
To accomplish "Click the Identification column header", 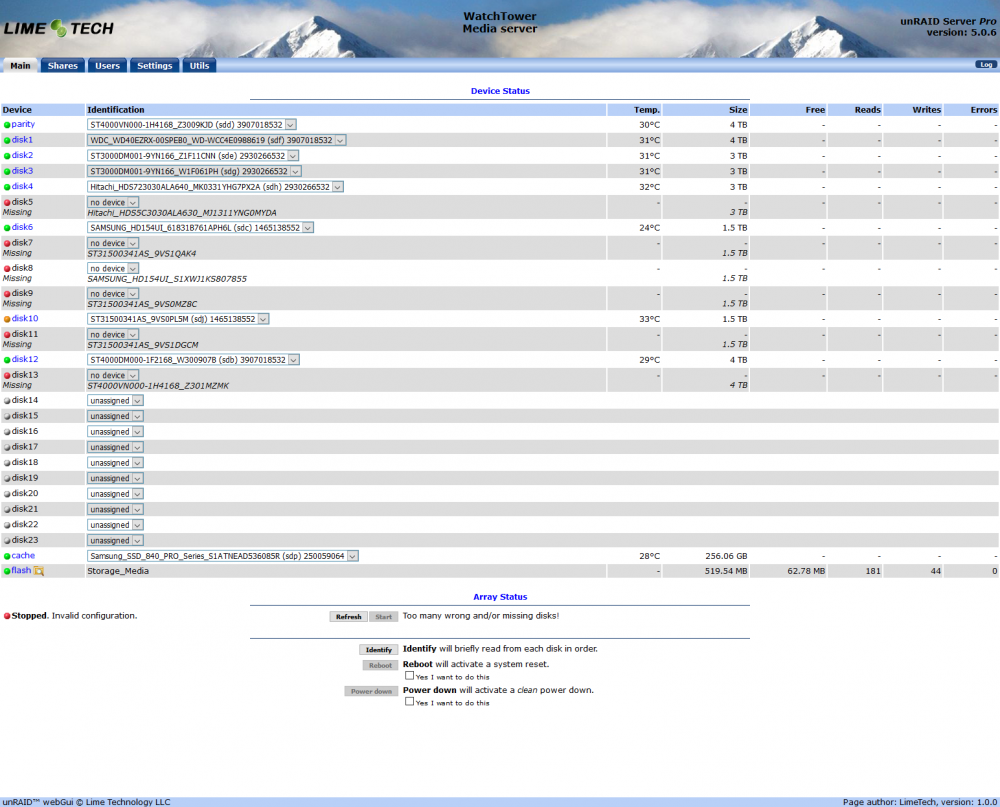I will click(x=116, y=110).
